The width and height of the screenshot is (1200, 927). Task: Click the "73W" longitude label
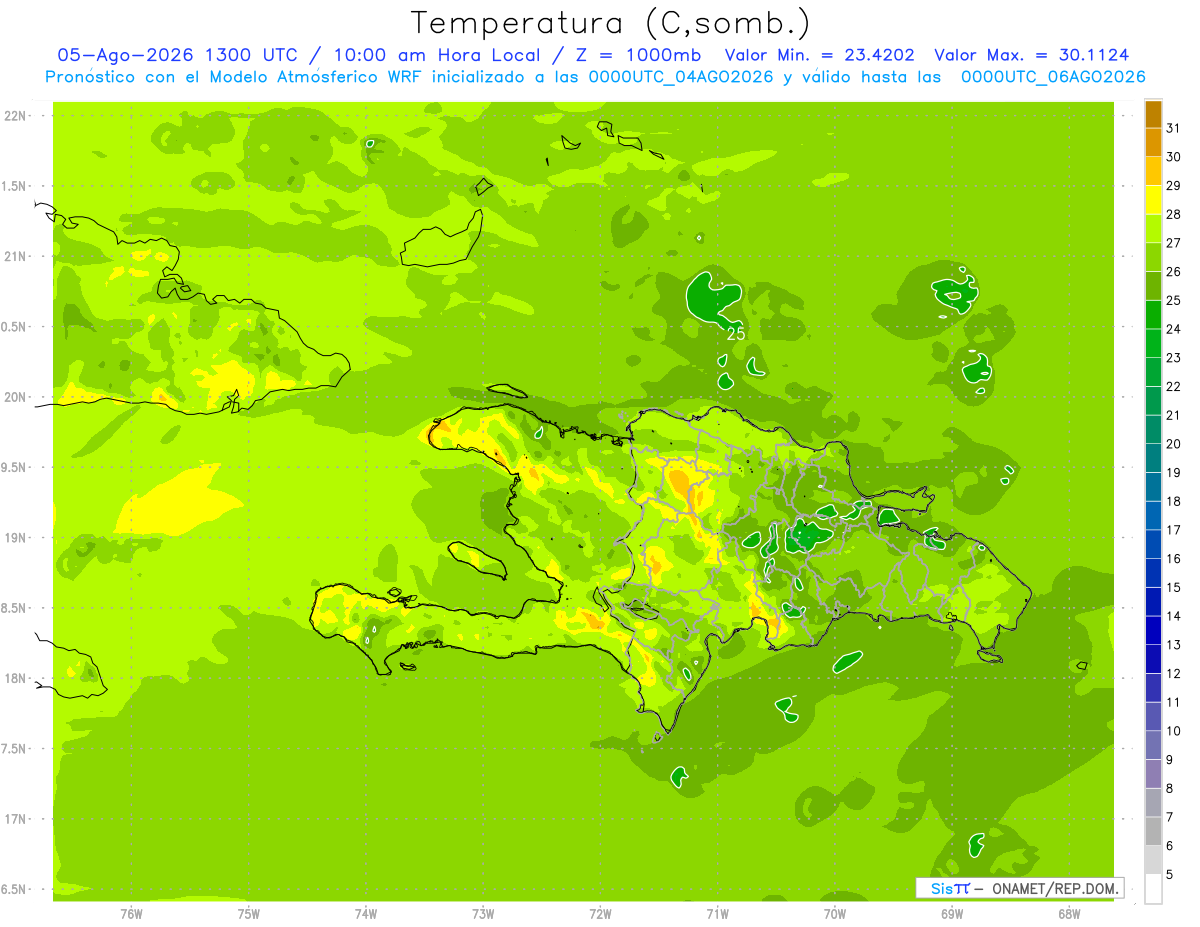483,914
